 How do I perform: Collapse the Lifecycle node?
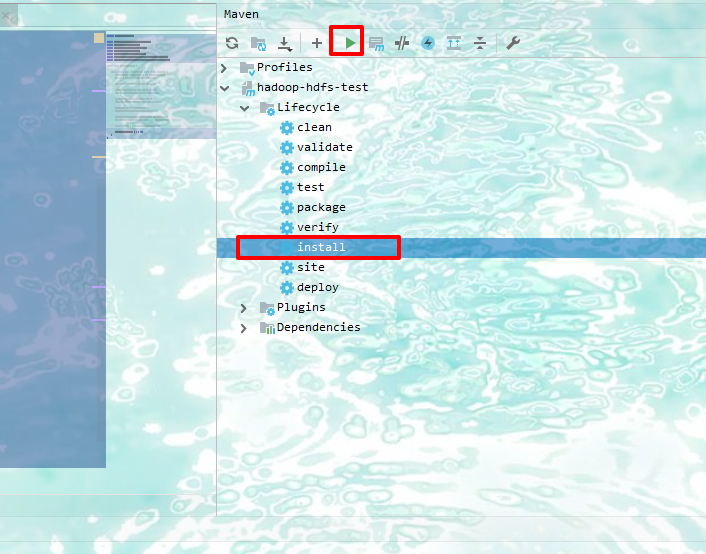tap(244, 108)
